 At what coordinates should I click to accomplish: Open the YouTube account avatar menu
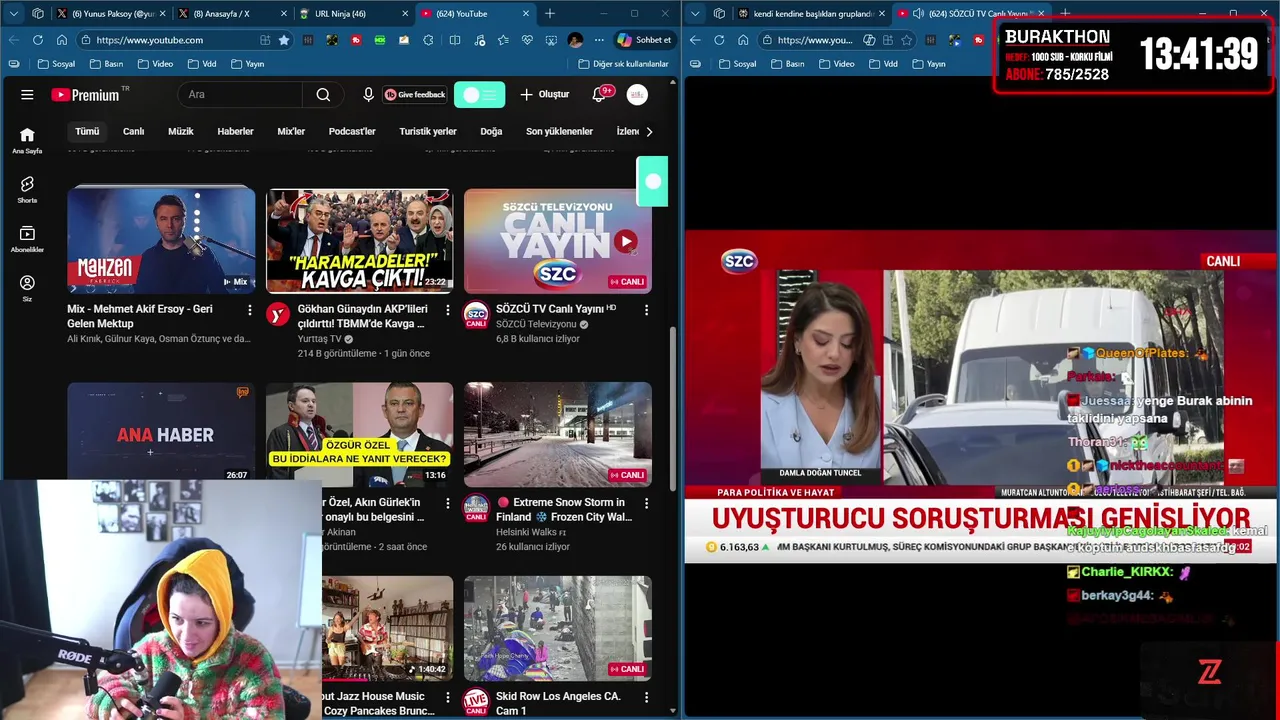pos(637,95)
